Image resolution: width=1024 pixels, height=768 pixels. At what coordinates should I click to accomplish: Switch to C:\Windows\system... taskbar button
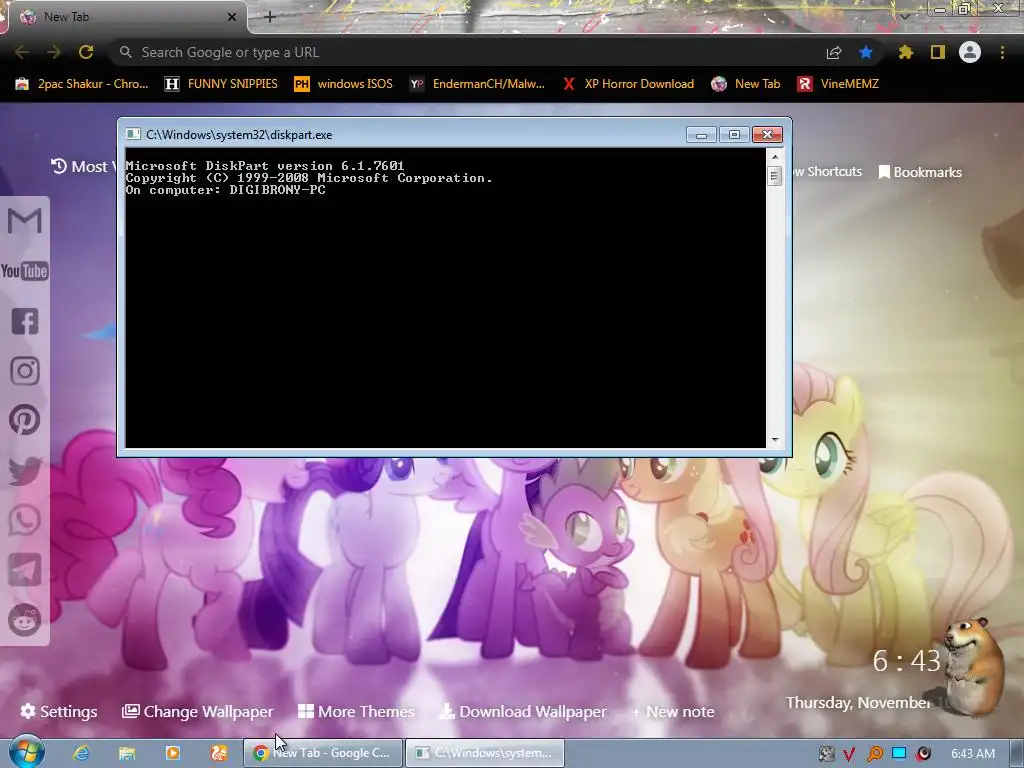point(485,753)
